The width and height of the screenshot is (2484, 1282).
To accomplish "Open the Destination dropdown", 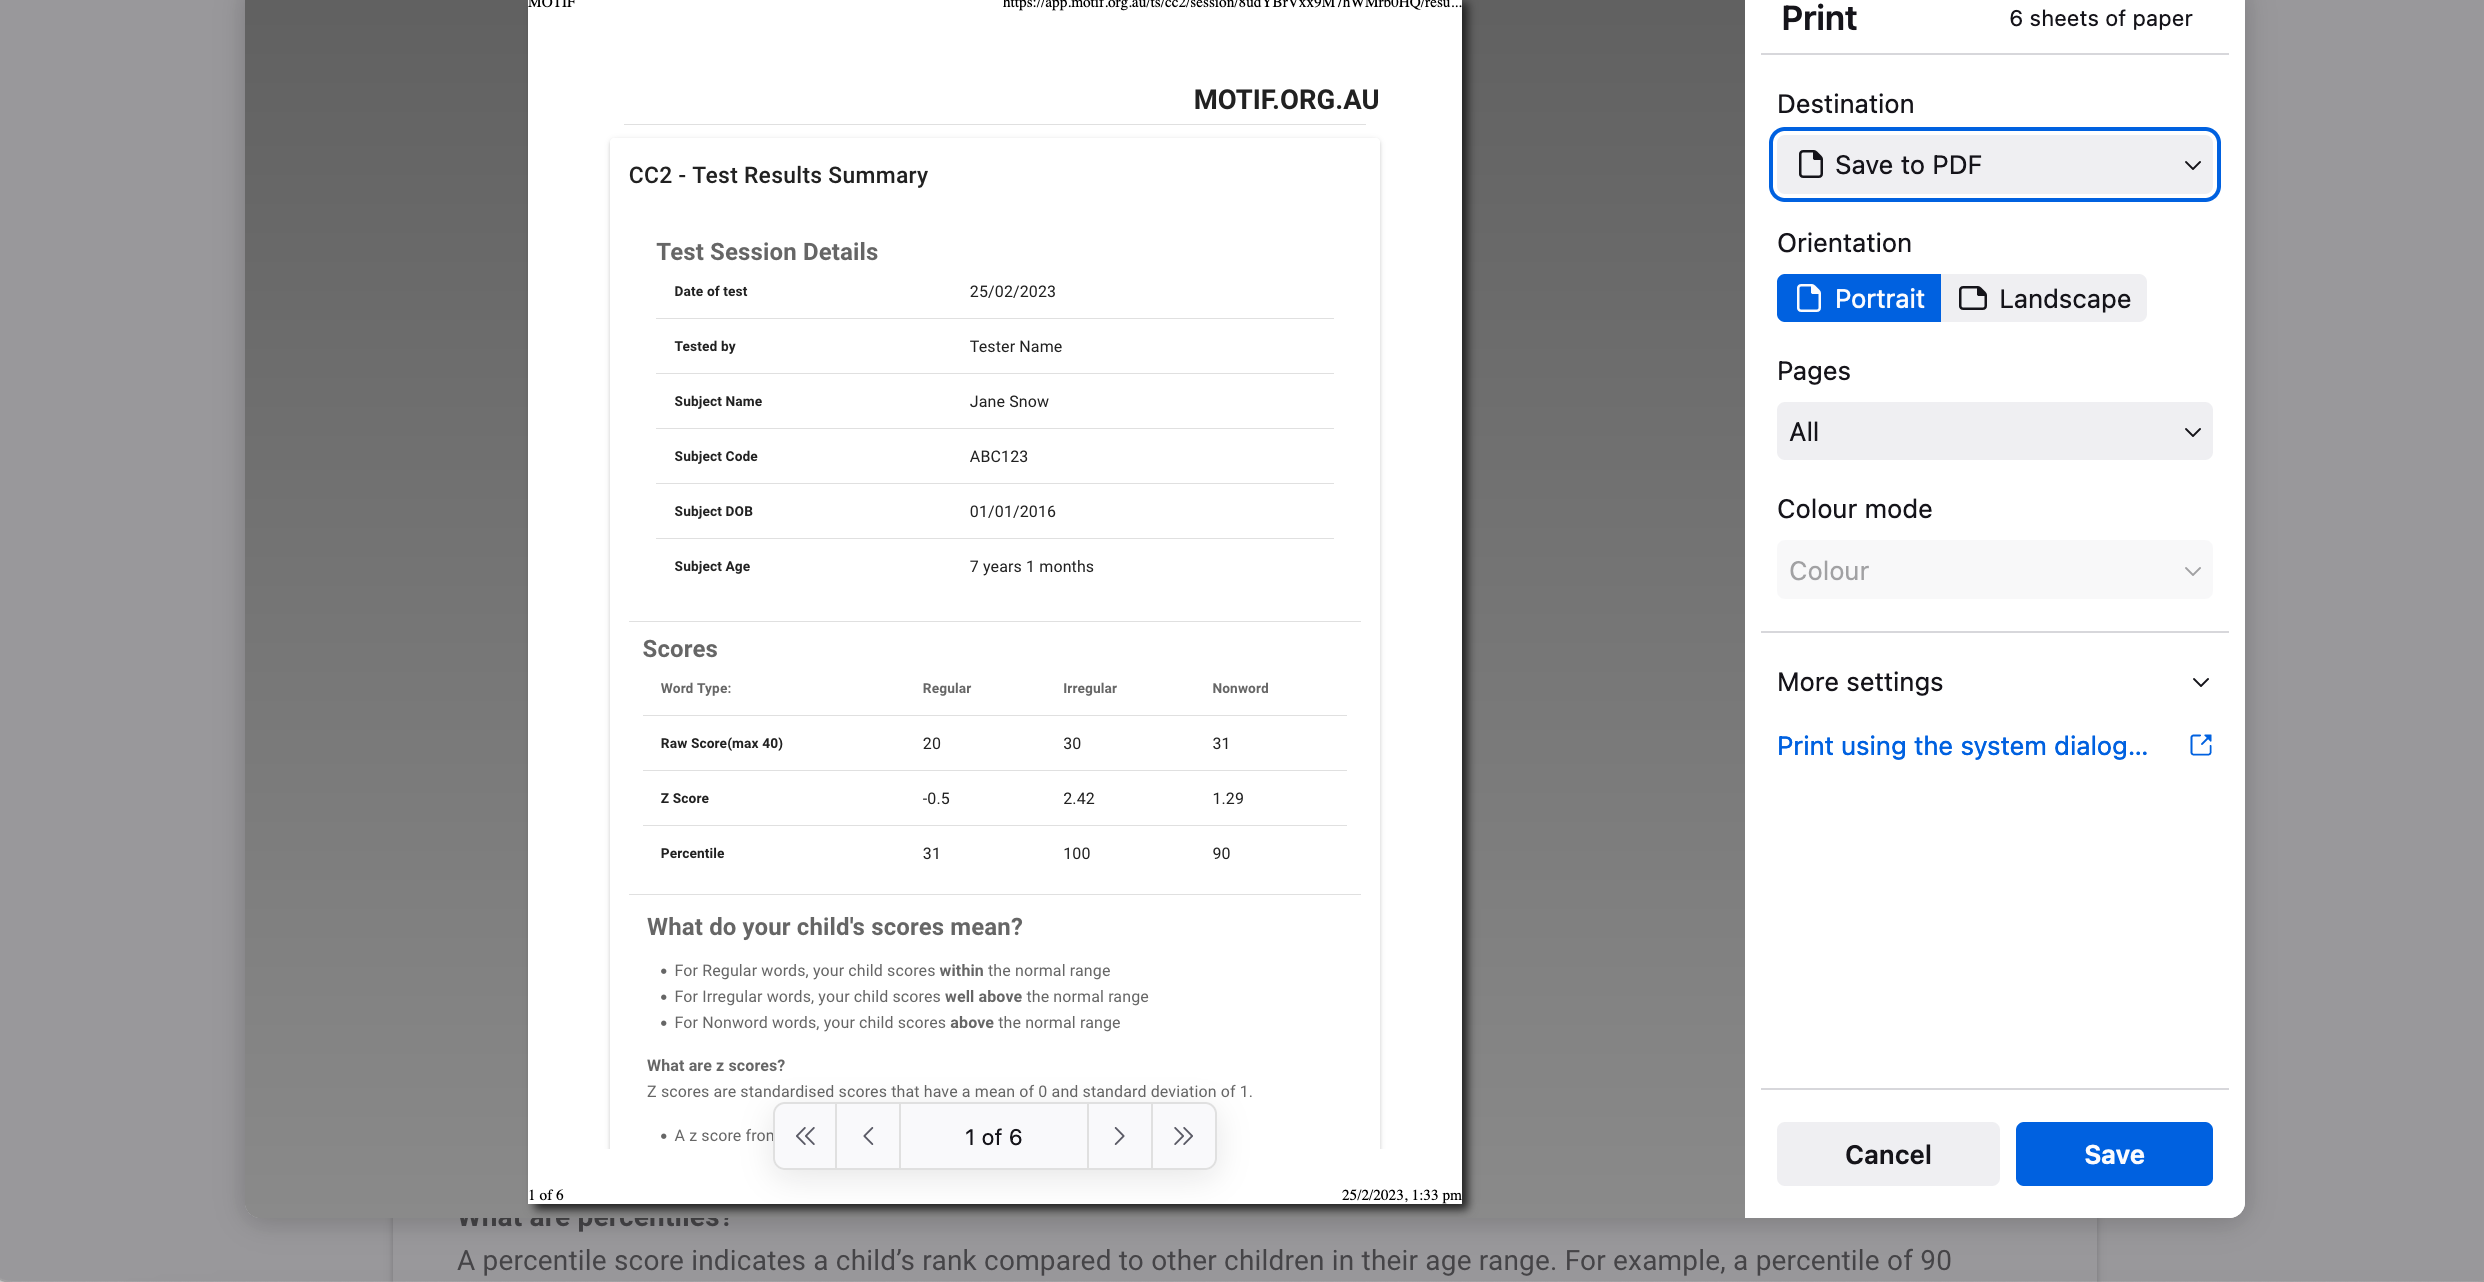I will tap(1994, 164).
